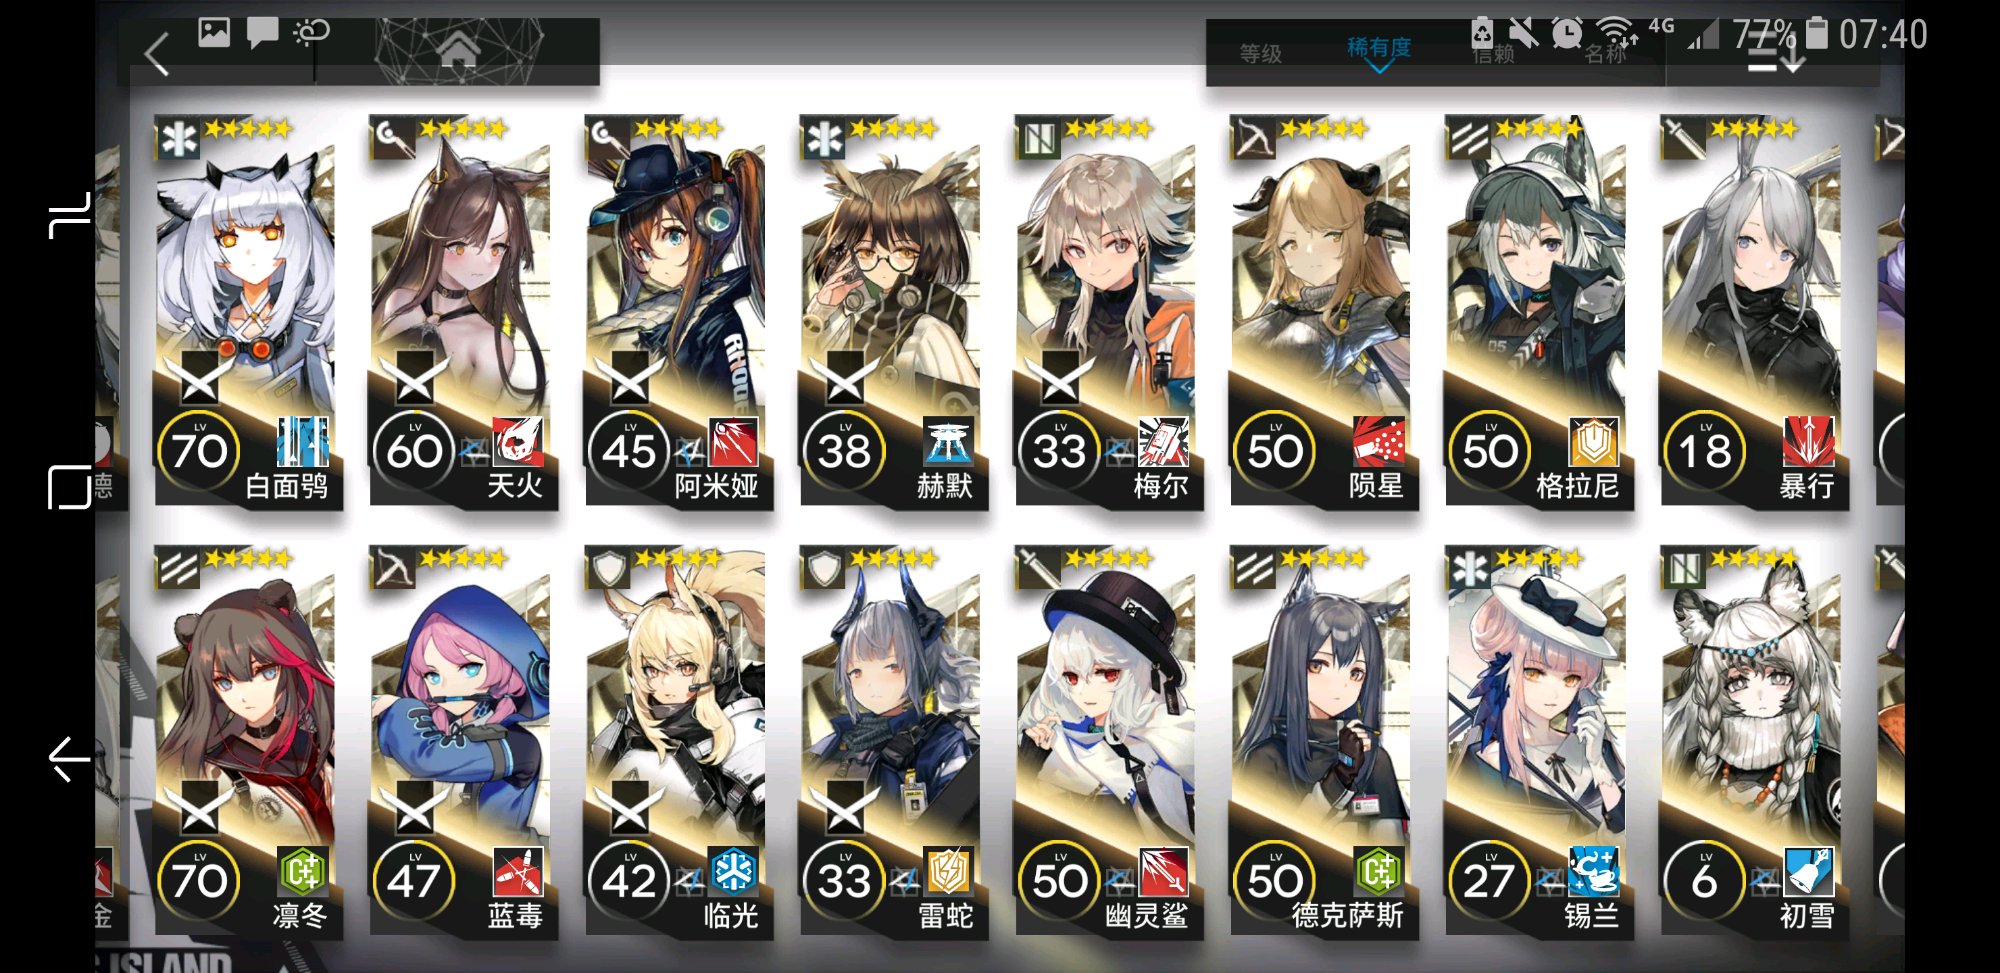Select 天火 skill icon
The height and width of the screenshot is (973, 2000).
517,442
